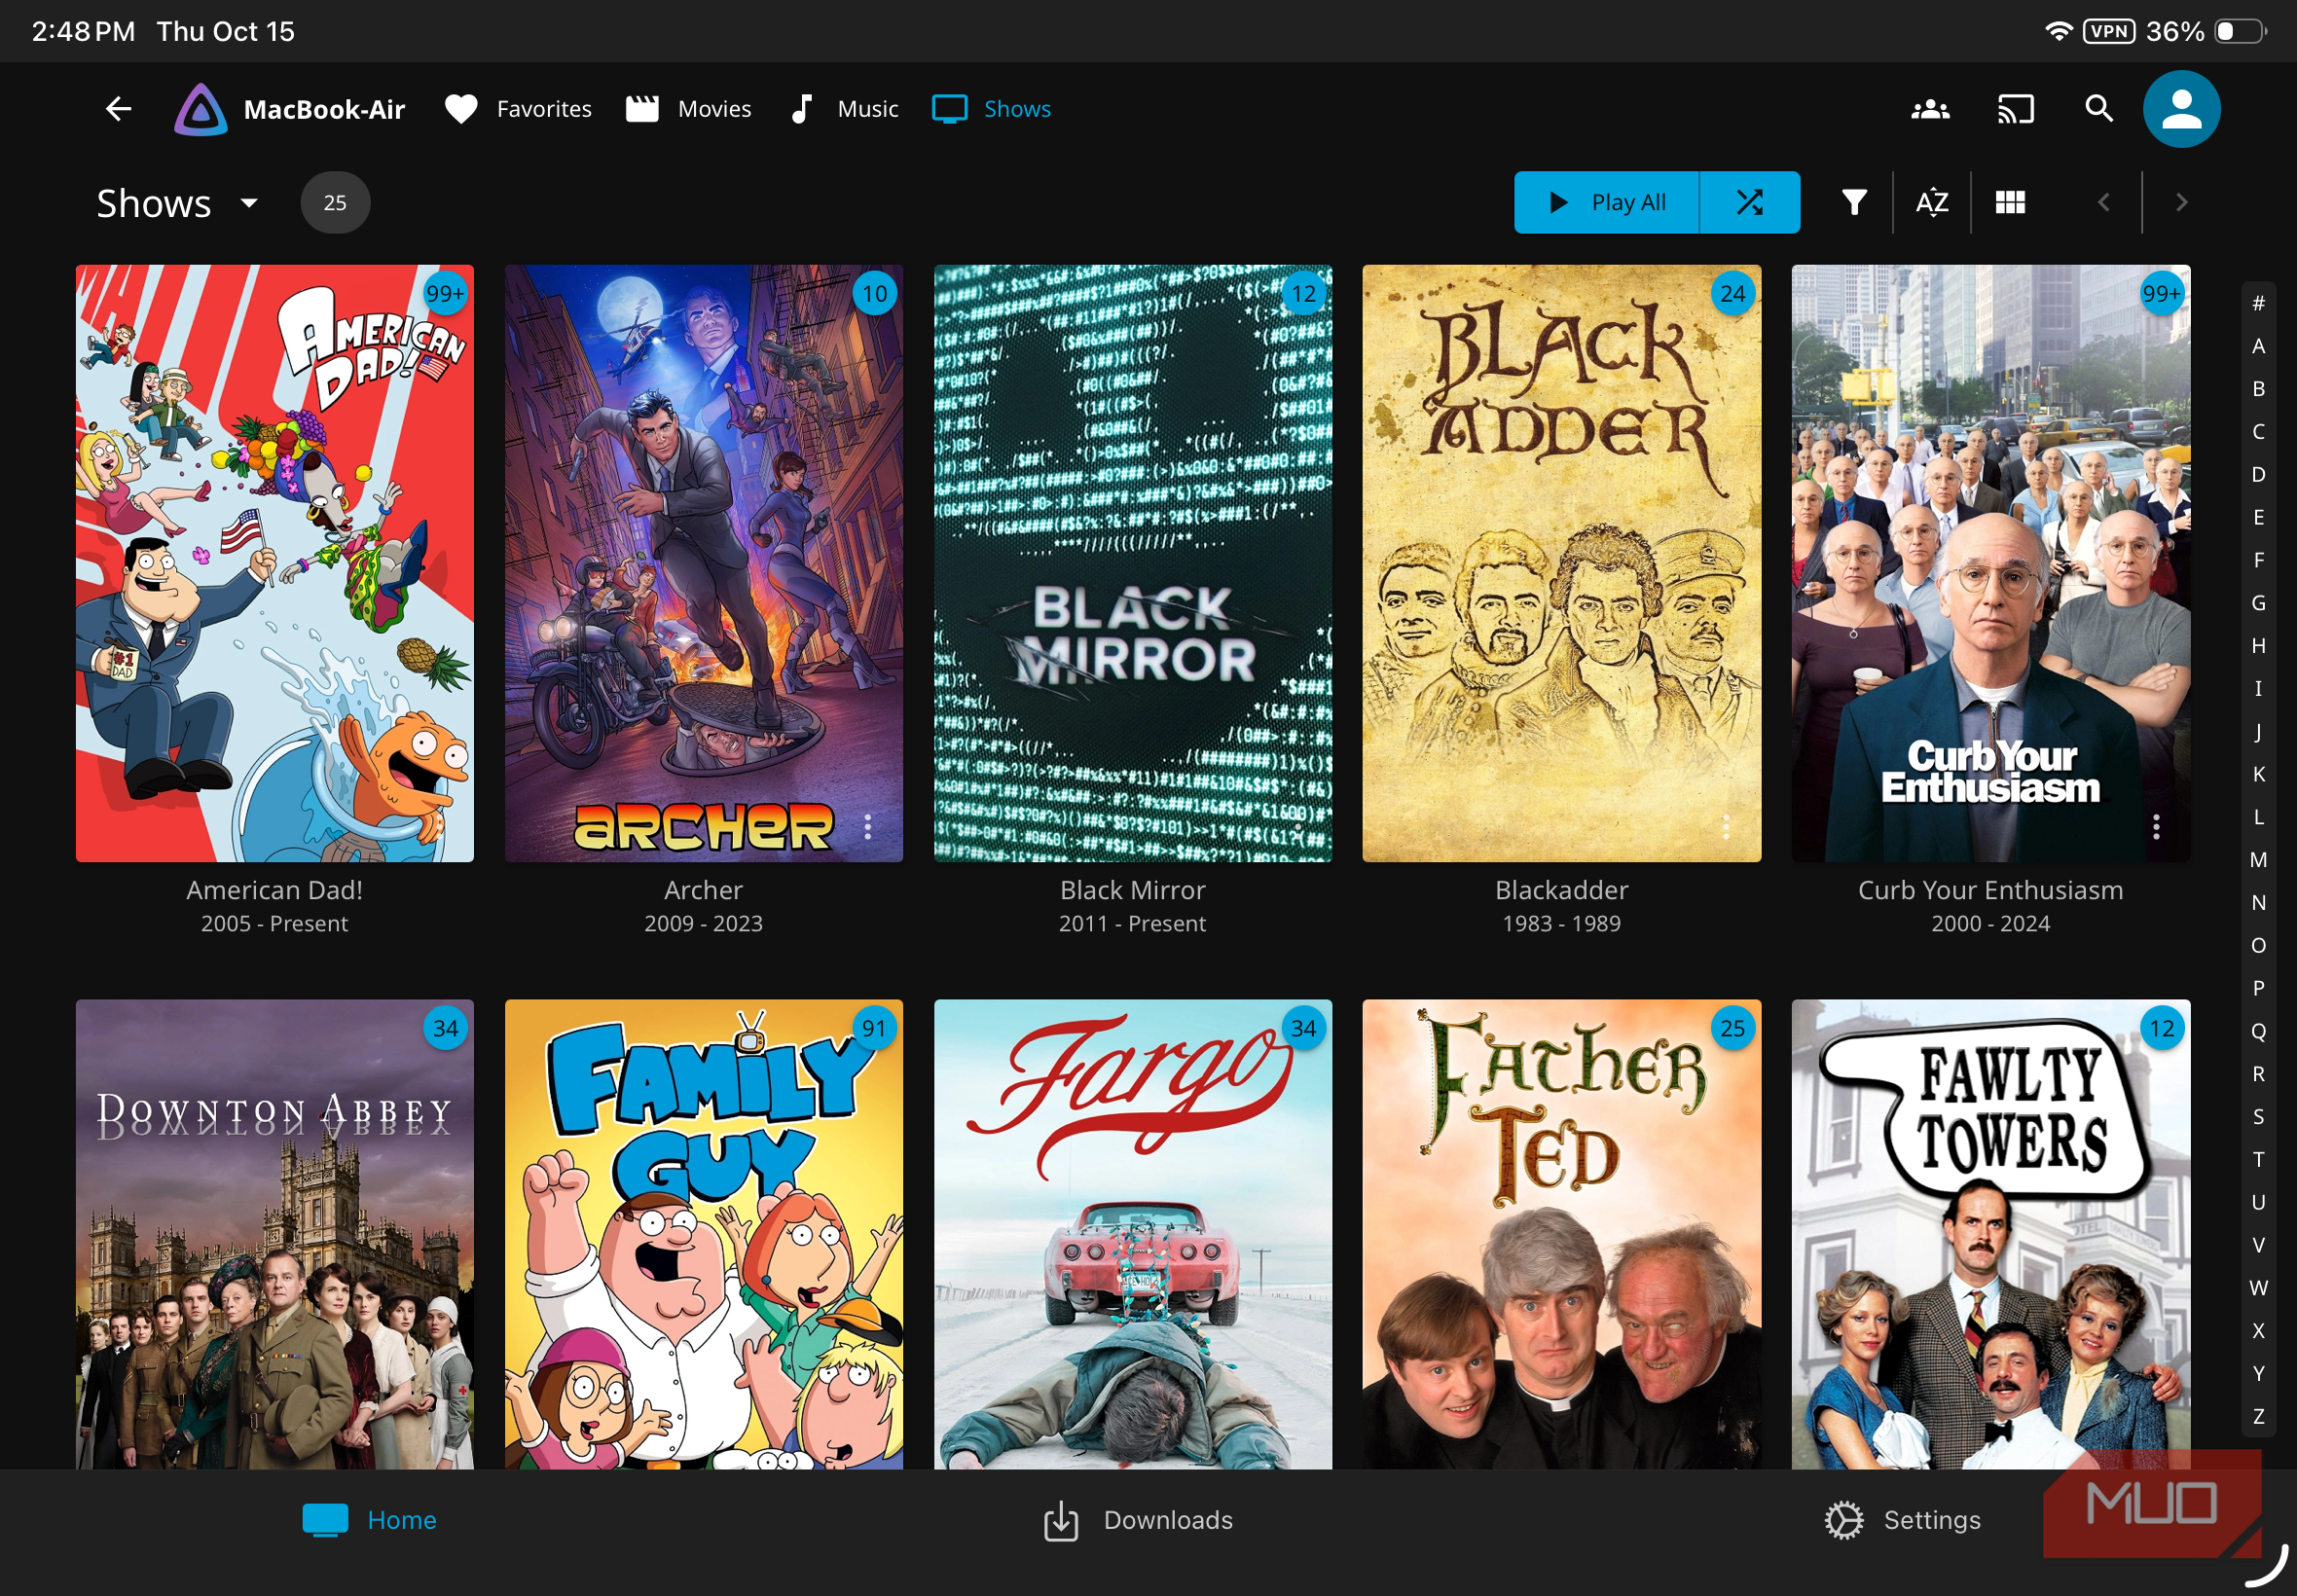Screen dimensions: 2297x1596
Task: Click the Jellyfin logo icon
Action: (x=201, y=109)
